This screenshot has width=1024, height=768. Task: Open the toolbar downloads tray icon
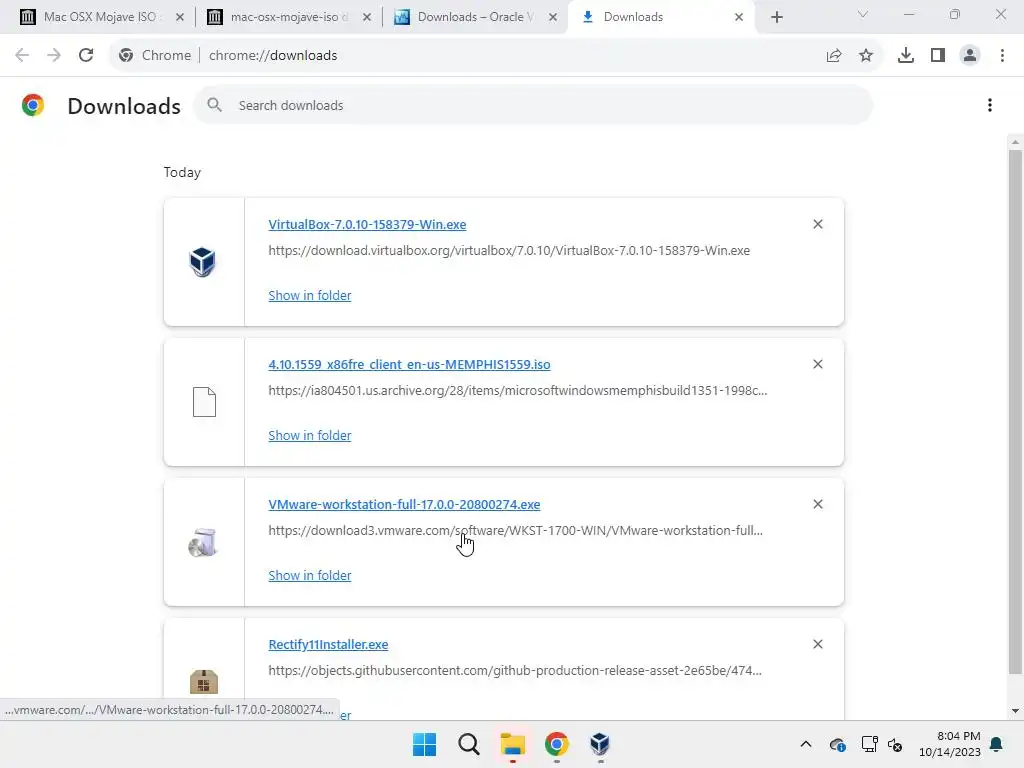[x=906, y=56]
